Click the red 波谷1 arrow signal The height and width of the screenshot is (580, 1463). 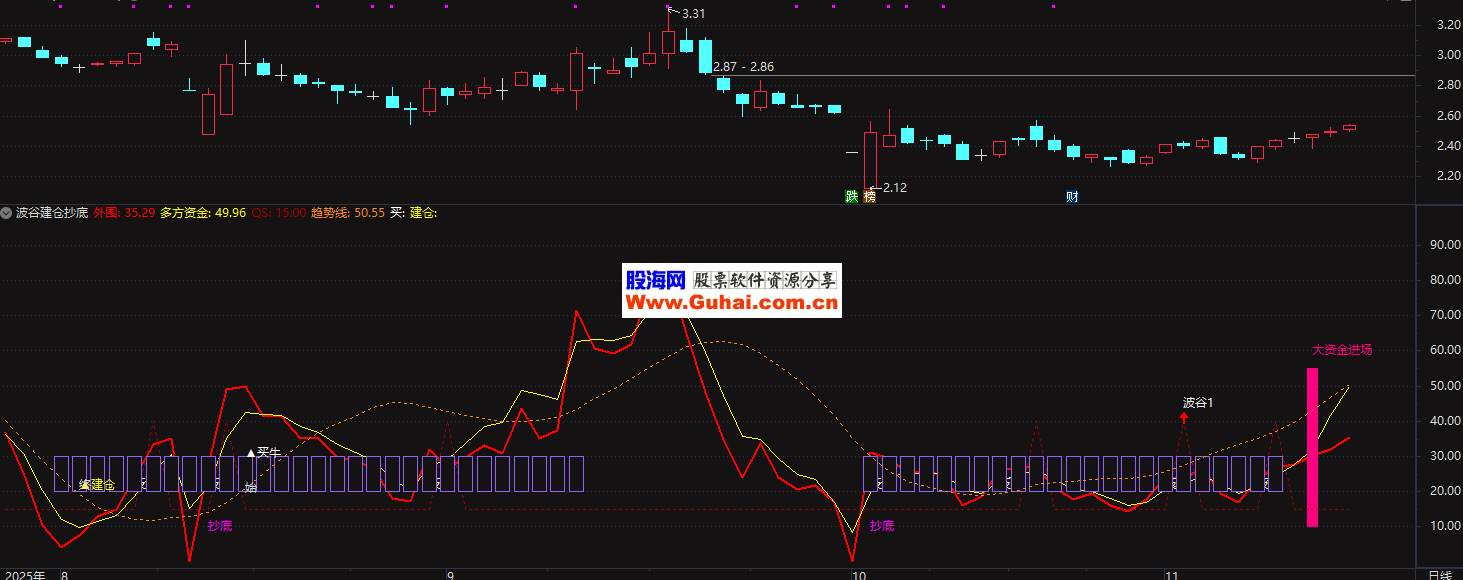1184,417
